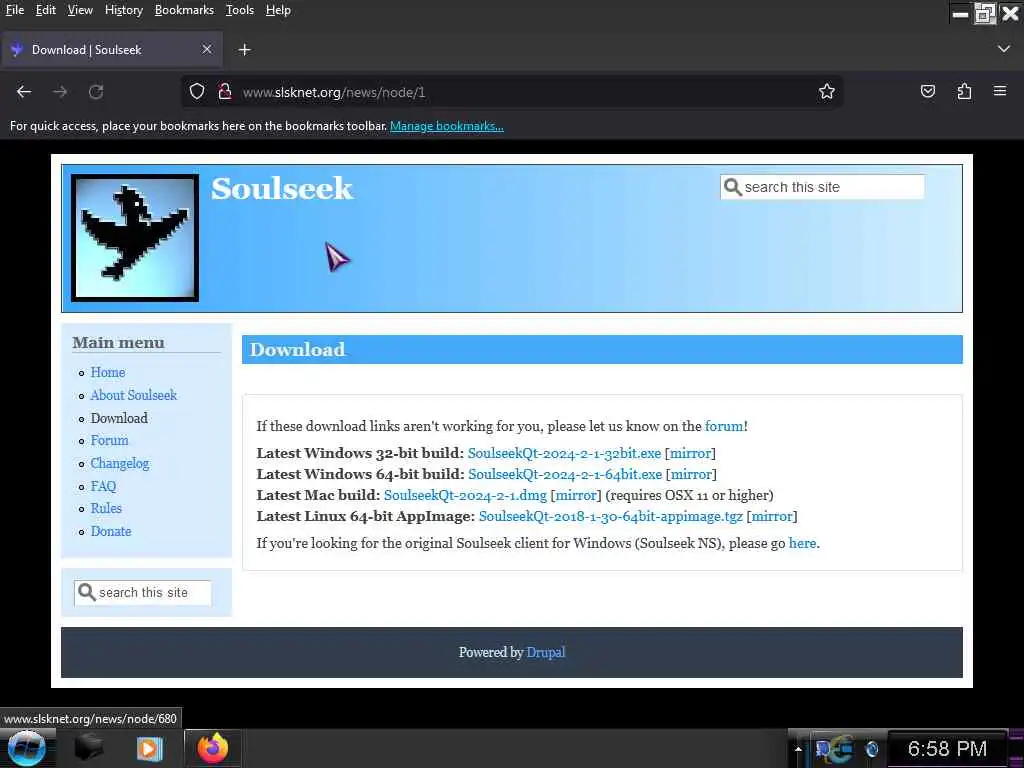Open the History menu
Viewport: 1024px width, 768px height.
[x=123, y=10]
